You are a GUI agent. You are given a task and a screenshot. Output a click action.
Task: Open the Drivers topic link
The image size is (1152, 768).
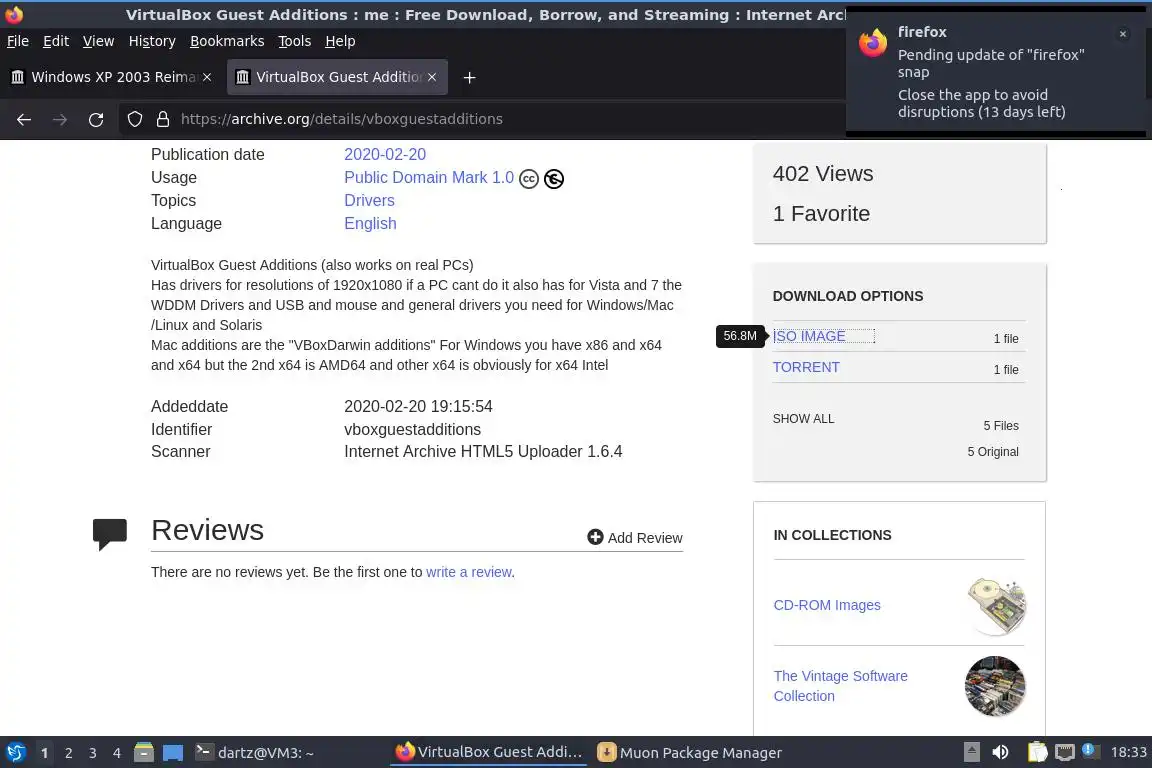[369, 201]
